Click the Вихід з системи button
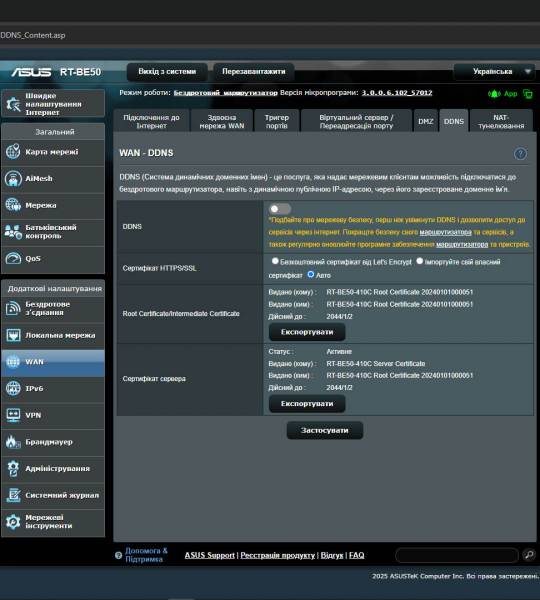540x600 pixels. 167,72
